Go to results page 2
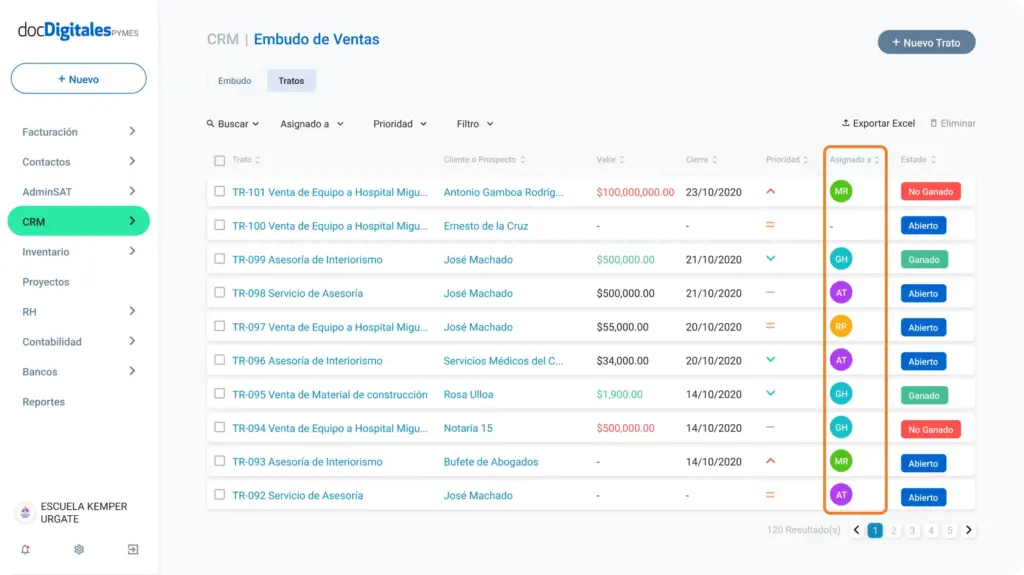 893,531
